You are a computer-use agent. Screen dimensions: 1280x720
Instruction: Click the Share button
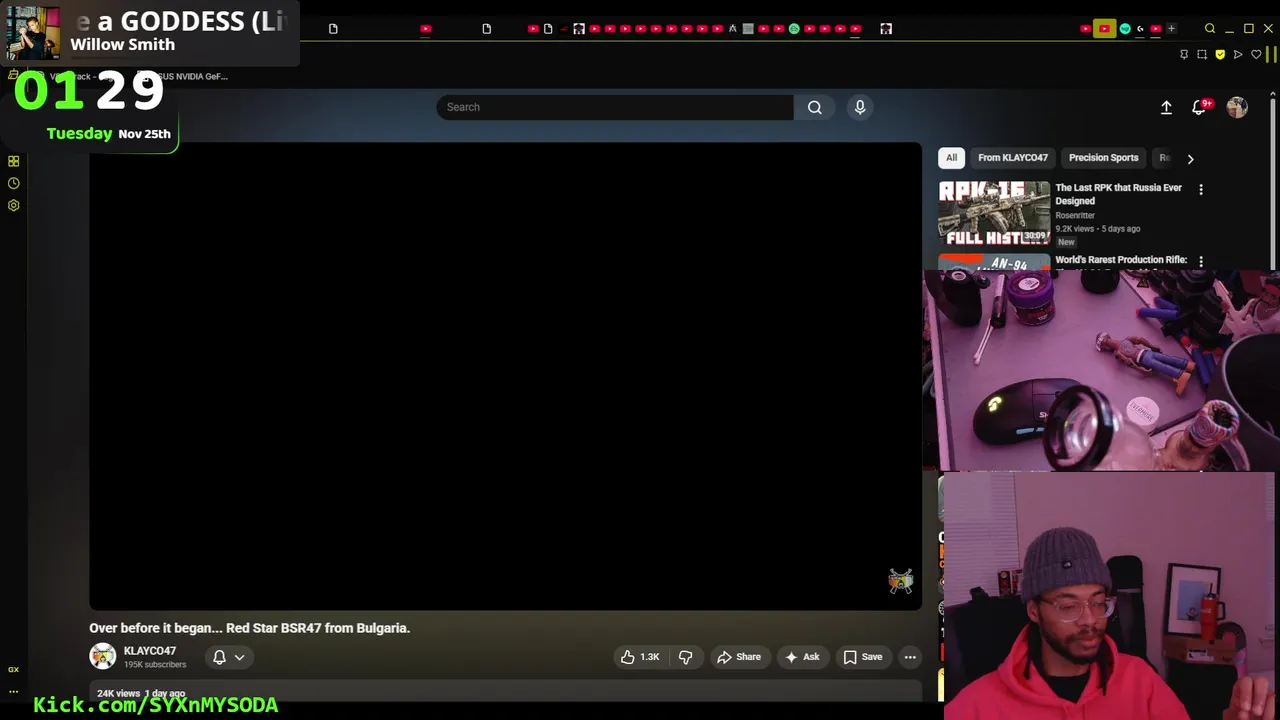739,657
